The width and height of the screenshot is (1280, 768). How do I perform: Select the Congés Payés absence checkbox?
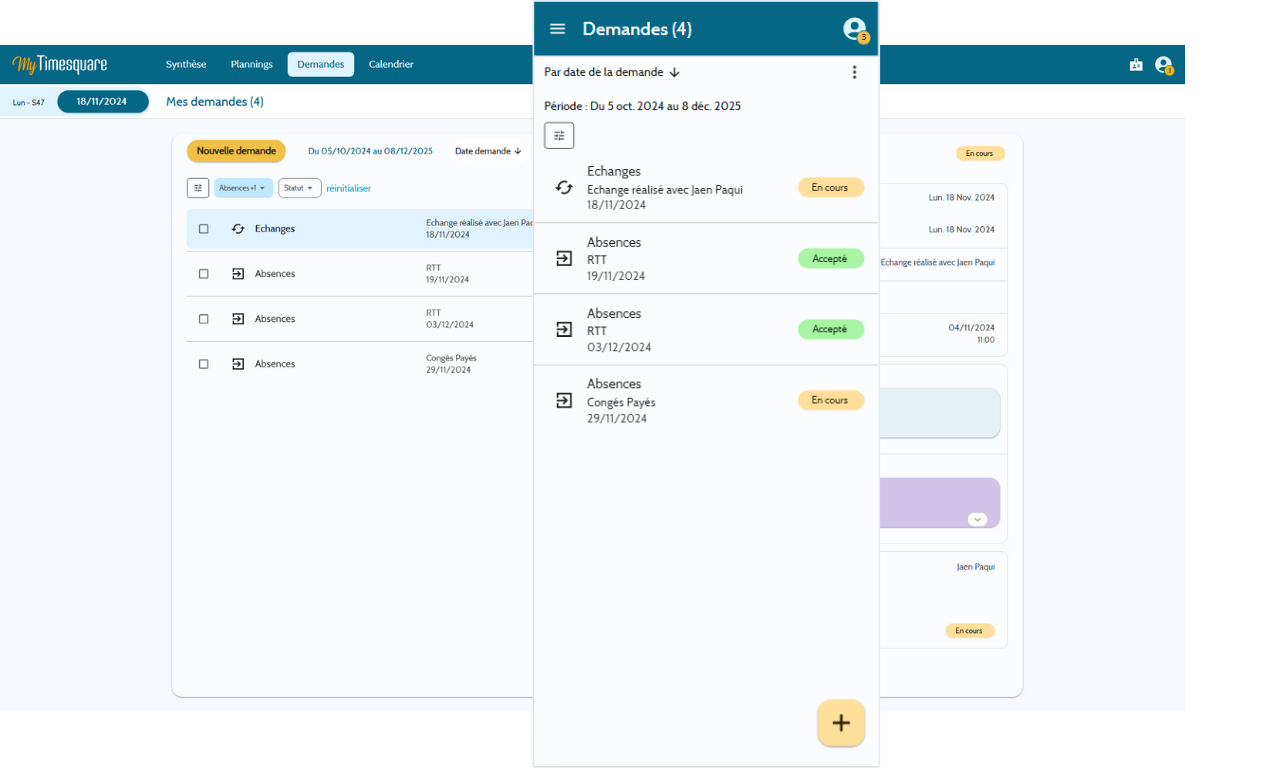click(204, 364)
